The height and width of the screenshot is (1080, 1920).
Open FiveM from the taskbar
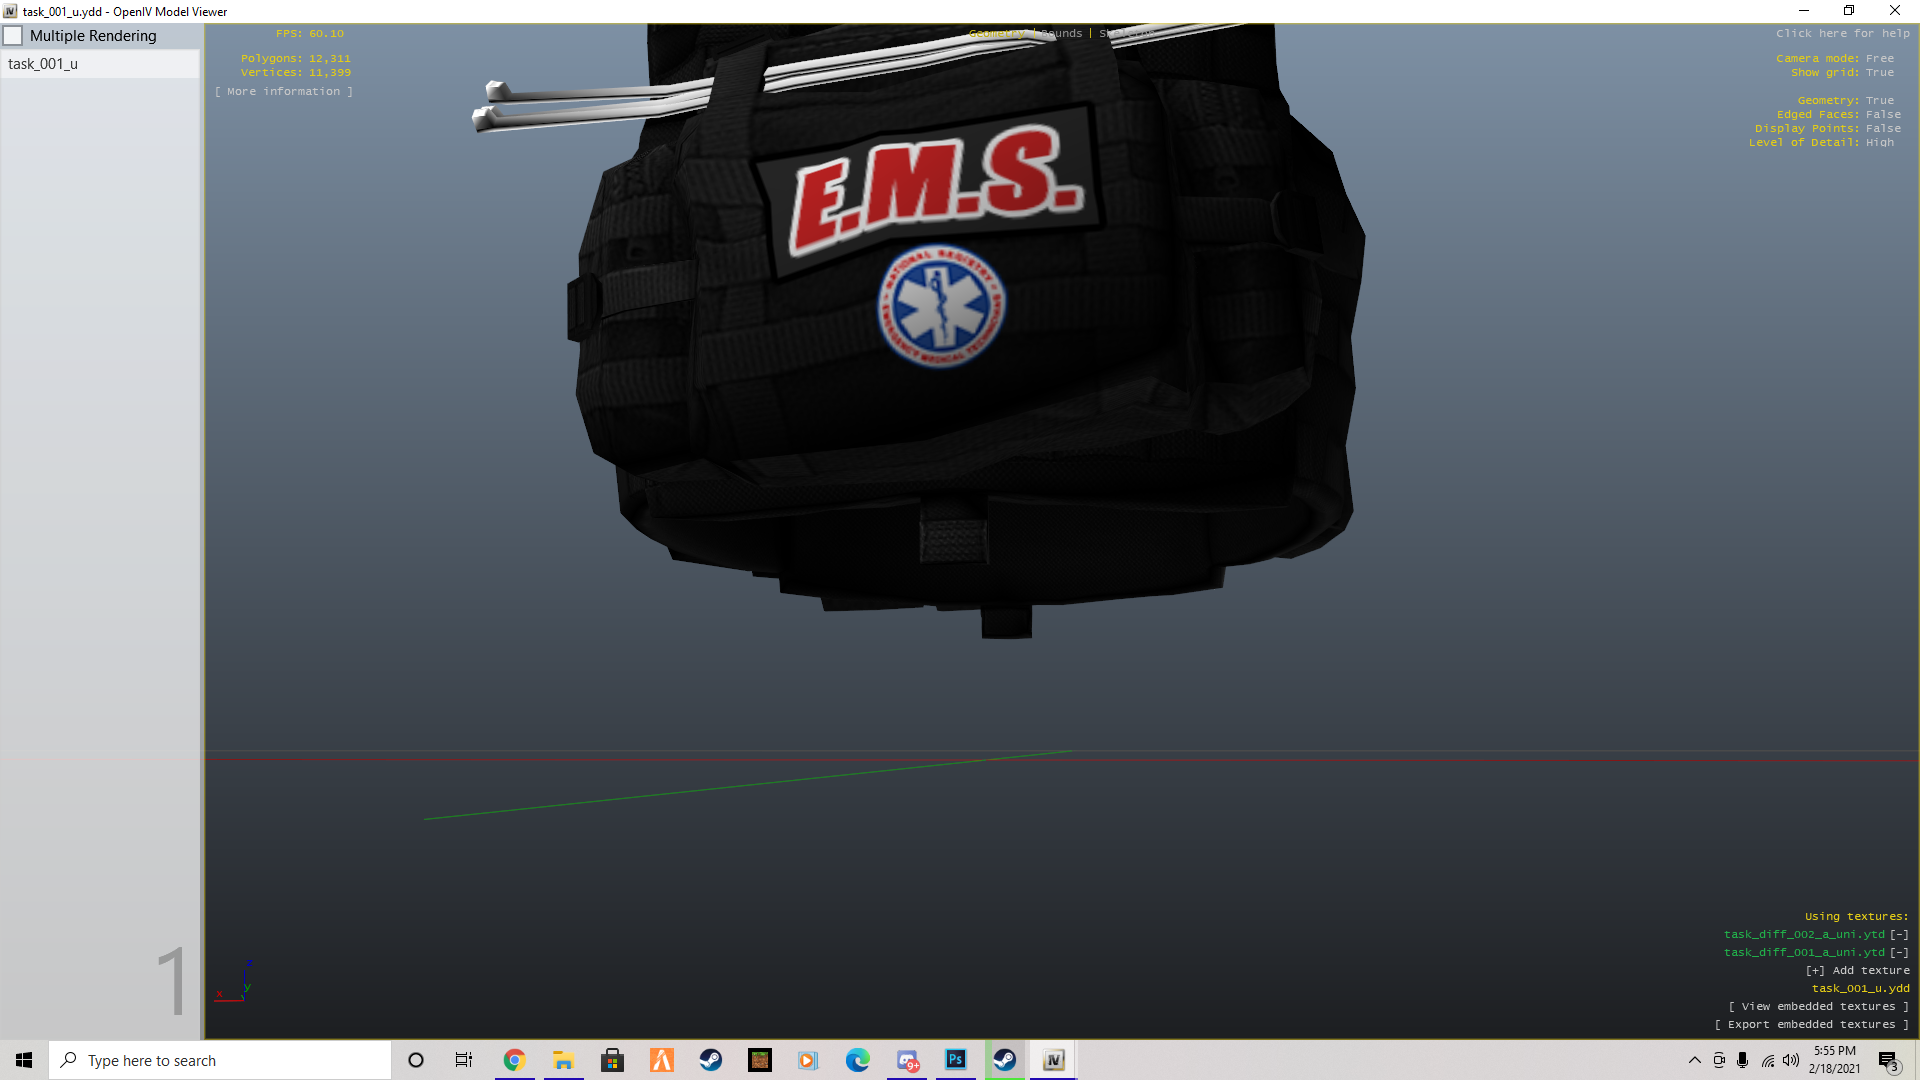pyautogui.click(x=662, y=1060)
